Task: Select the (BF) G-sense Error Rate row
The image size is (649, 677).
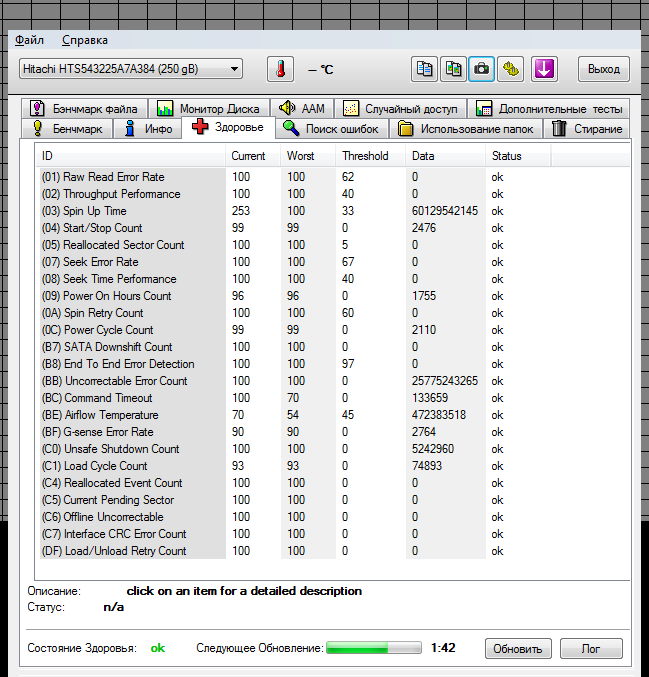Action: [294, 432]
